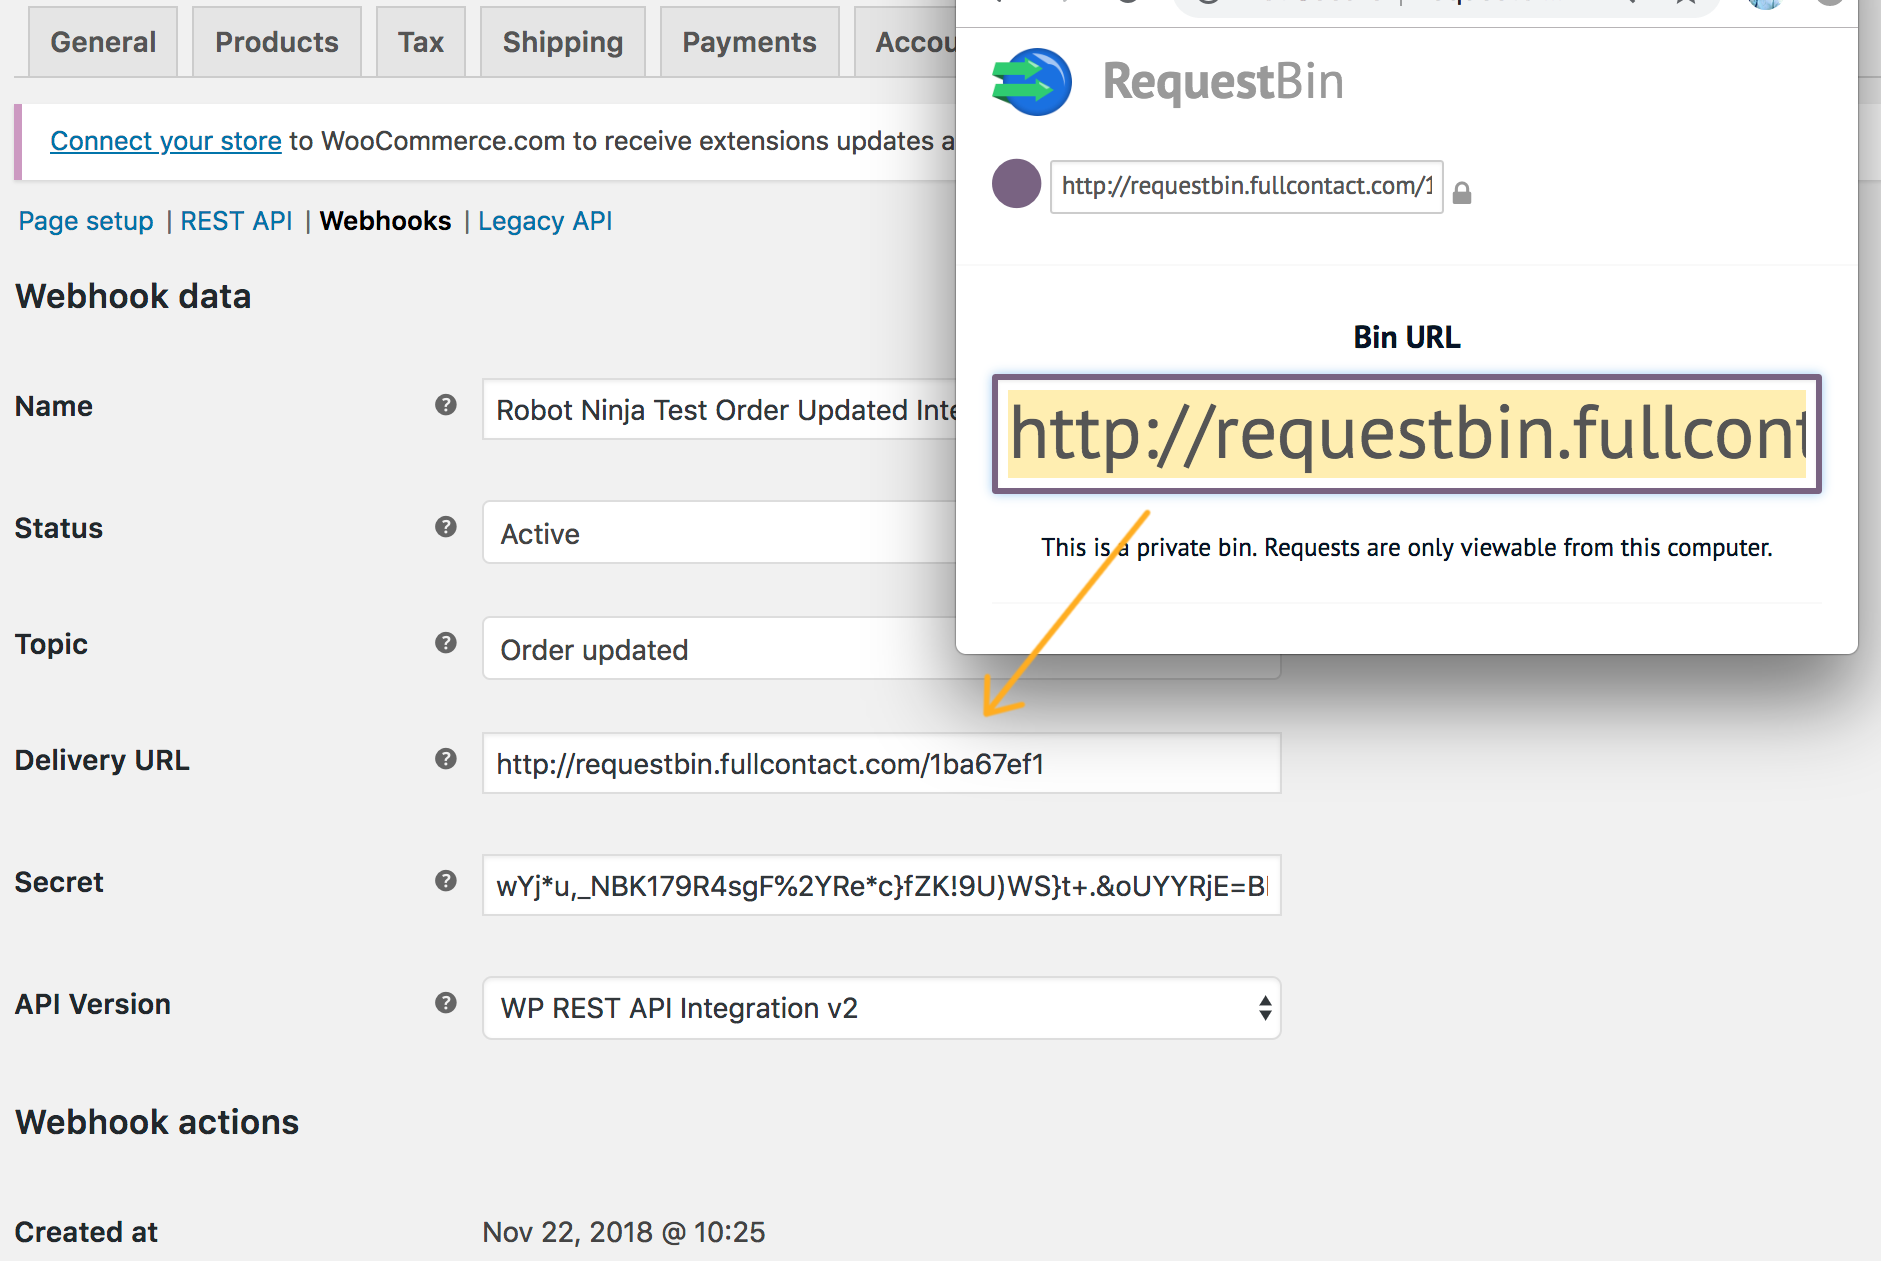Show help tooltip for Delivery URL

pos(446,759)
